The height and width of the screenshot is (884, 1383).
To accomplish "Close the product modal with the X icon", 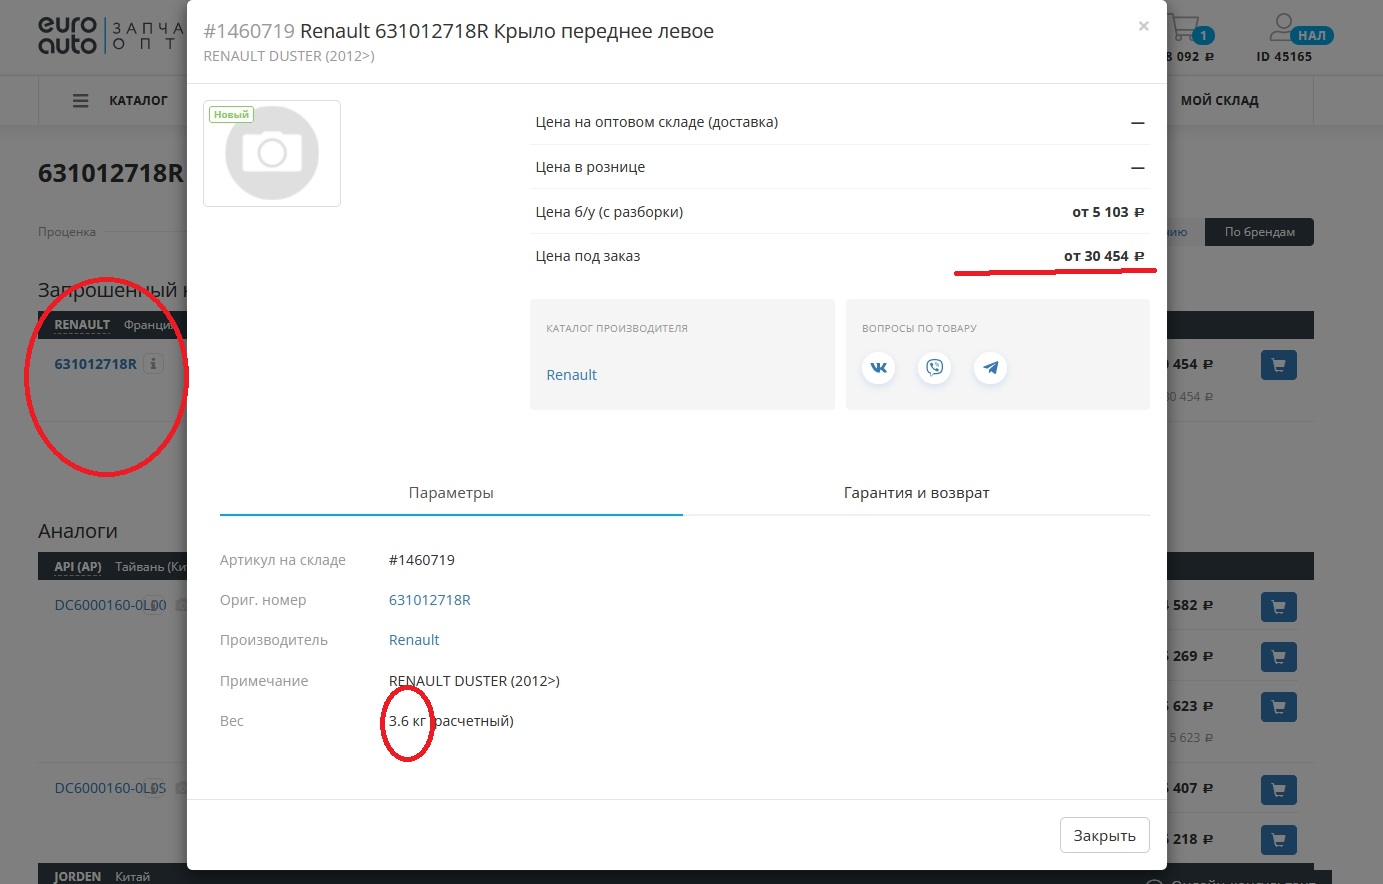I will (x=1143, y=26).
